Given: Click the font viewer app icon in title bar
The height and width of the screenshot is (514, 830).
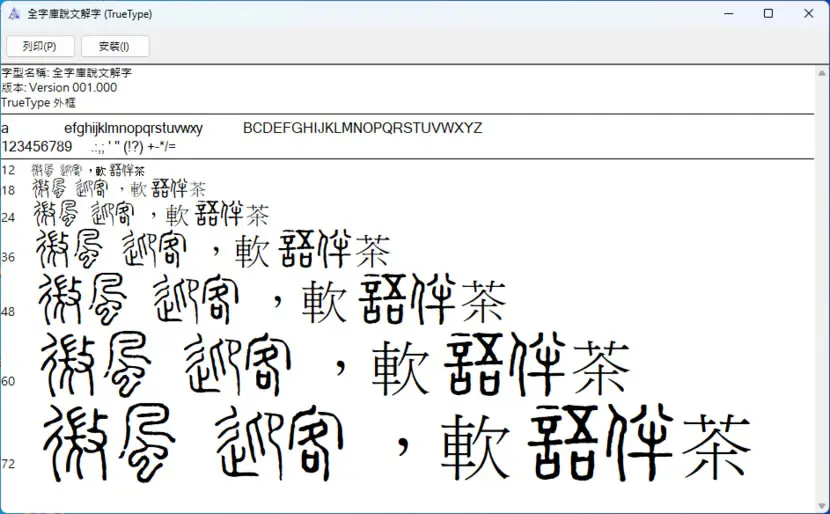Looking at the screenshot, I should pyautogui.click(x=14, y=14).
